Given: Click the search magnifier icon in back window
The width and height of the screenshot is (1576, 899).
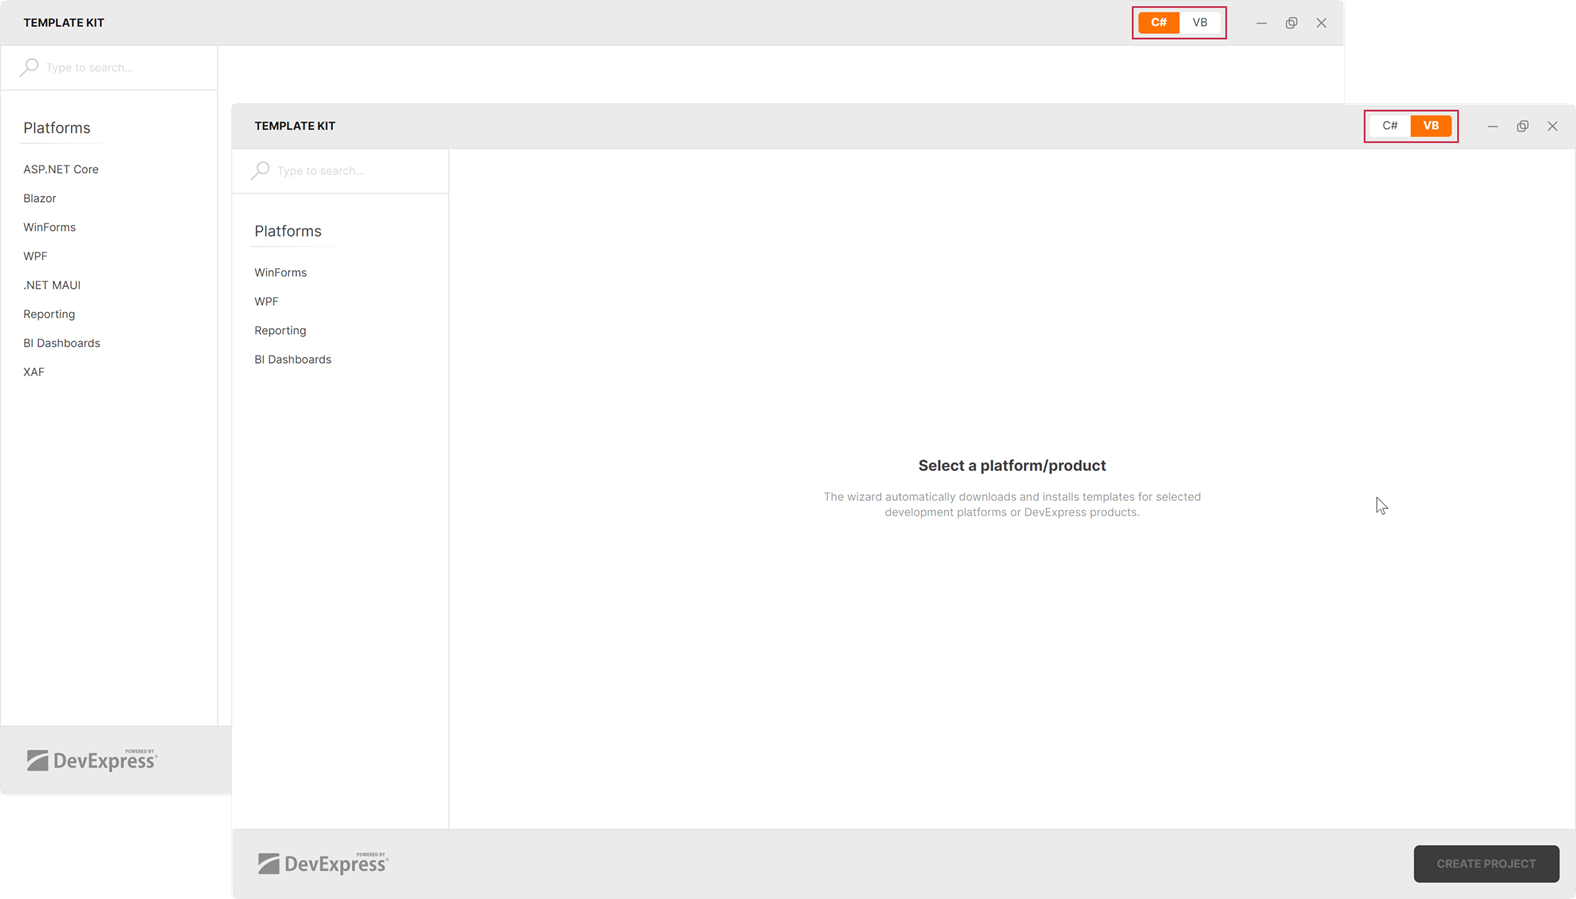Looking at the screenshot, I should tap(29, 68).
